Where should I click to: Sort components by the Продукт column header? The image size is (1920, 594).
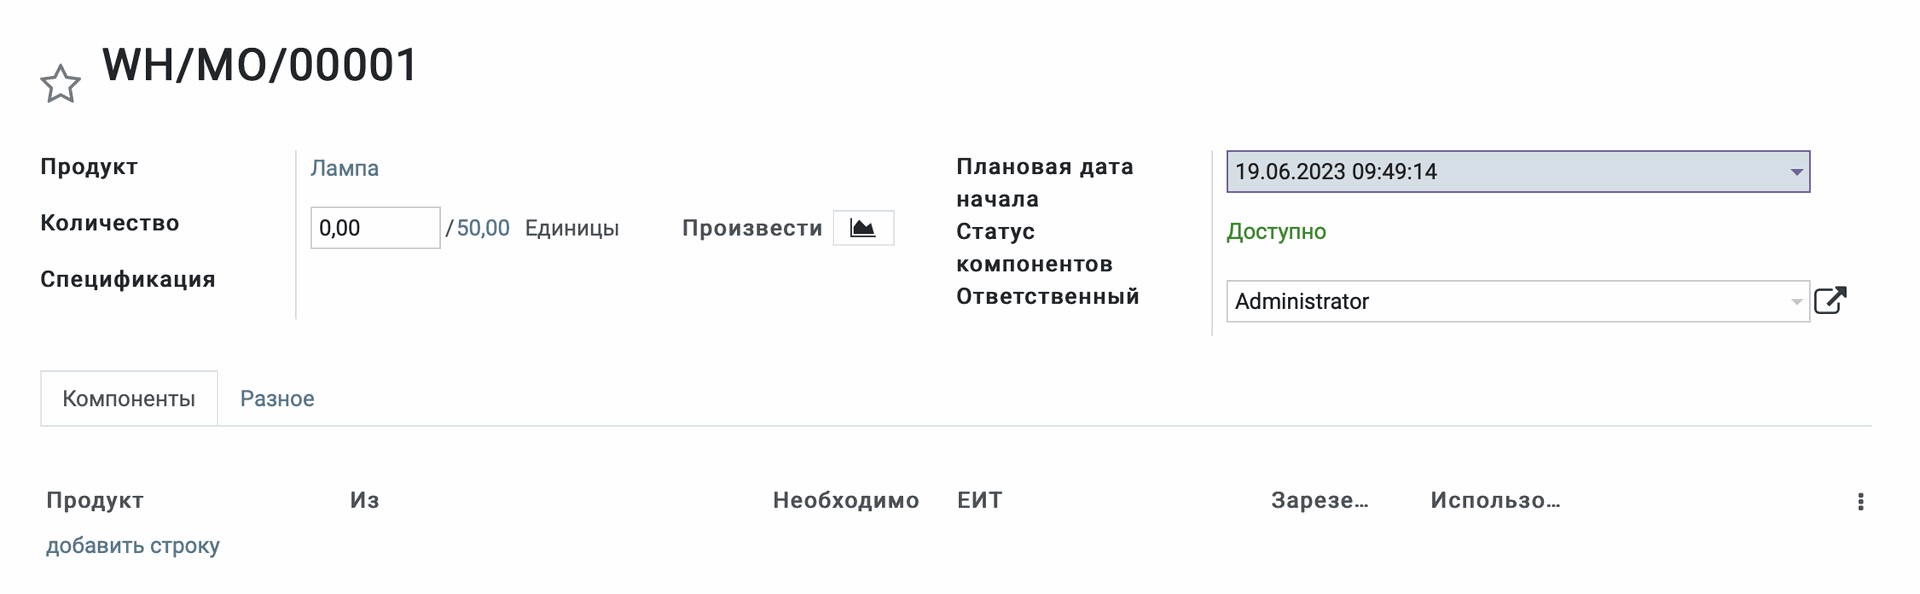95,501
